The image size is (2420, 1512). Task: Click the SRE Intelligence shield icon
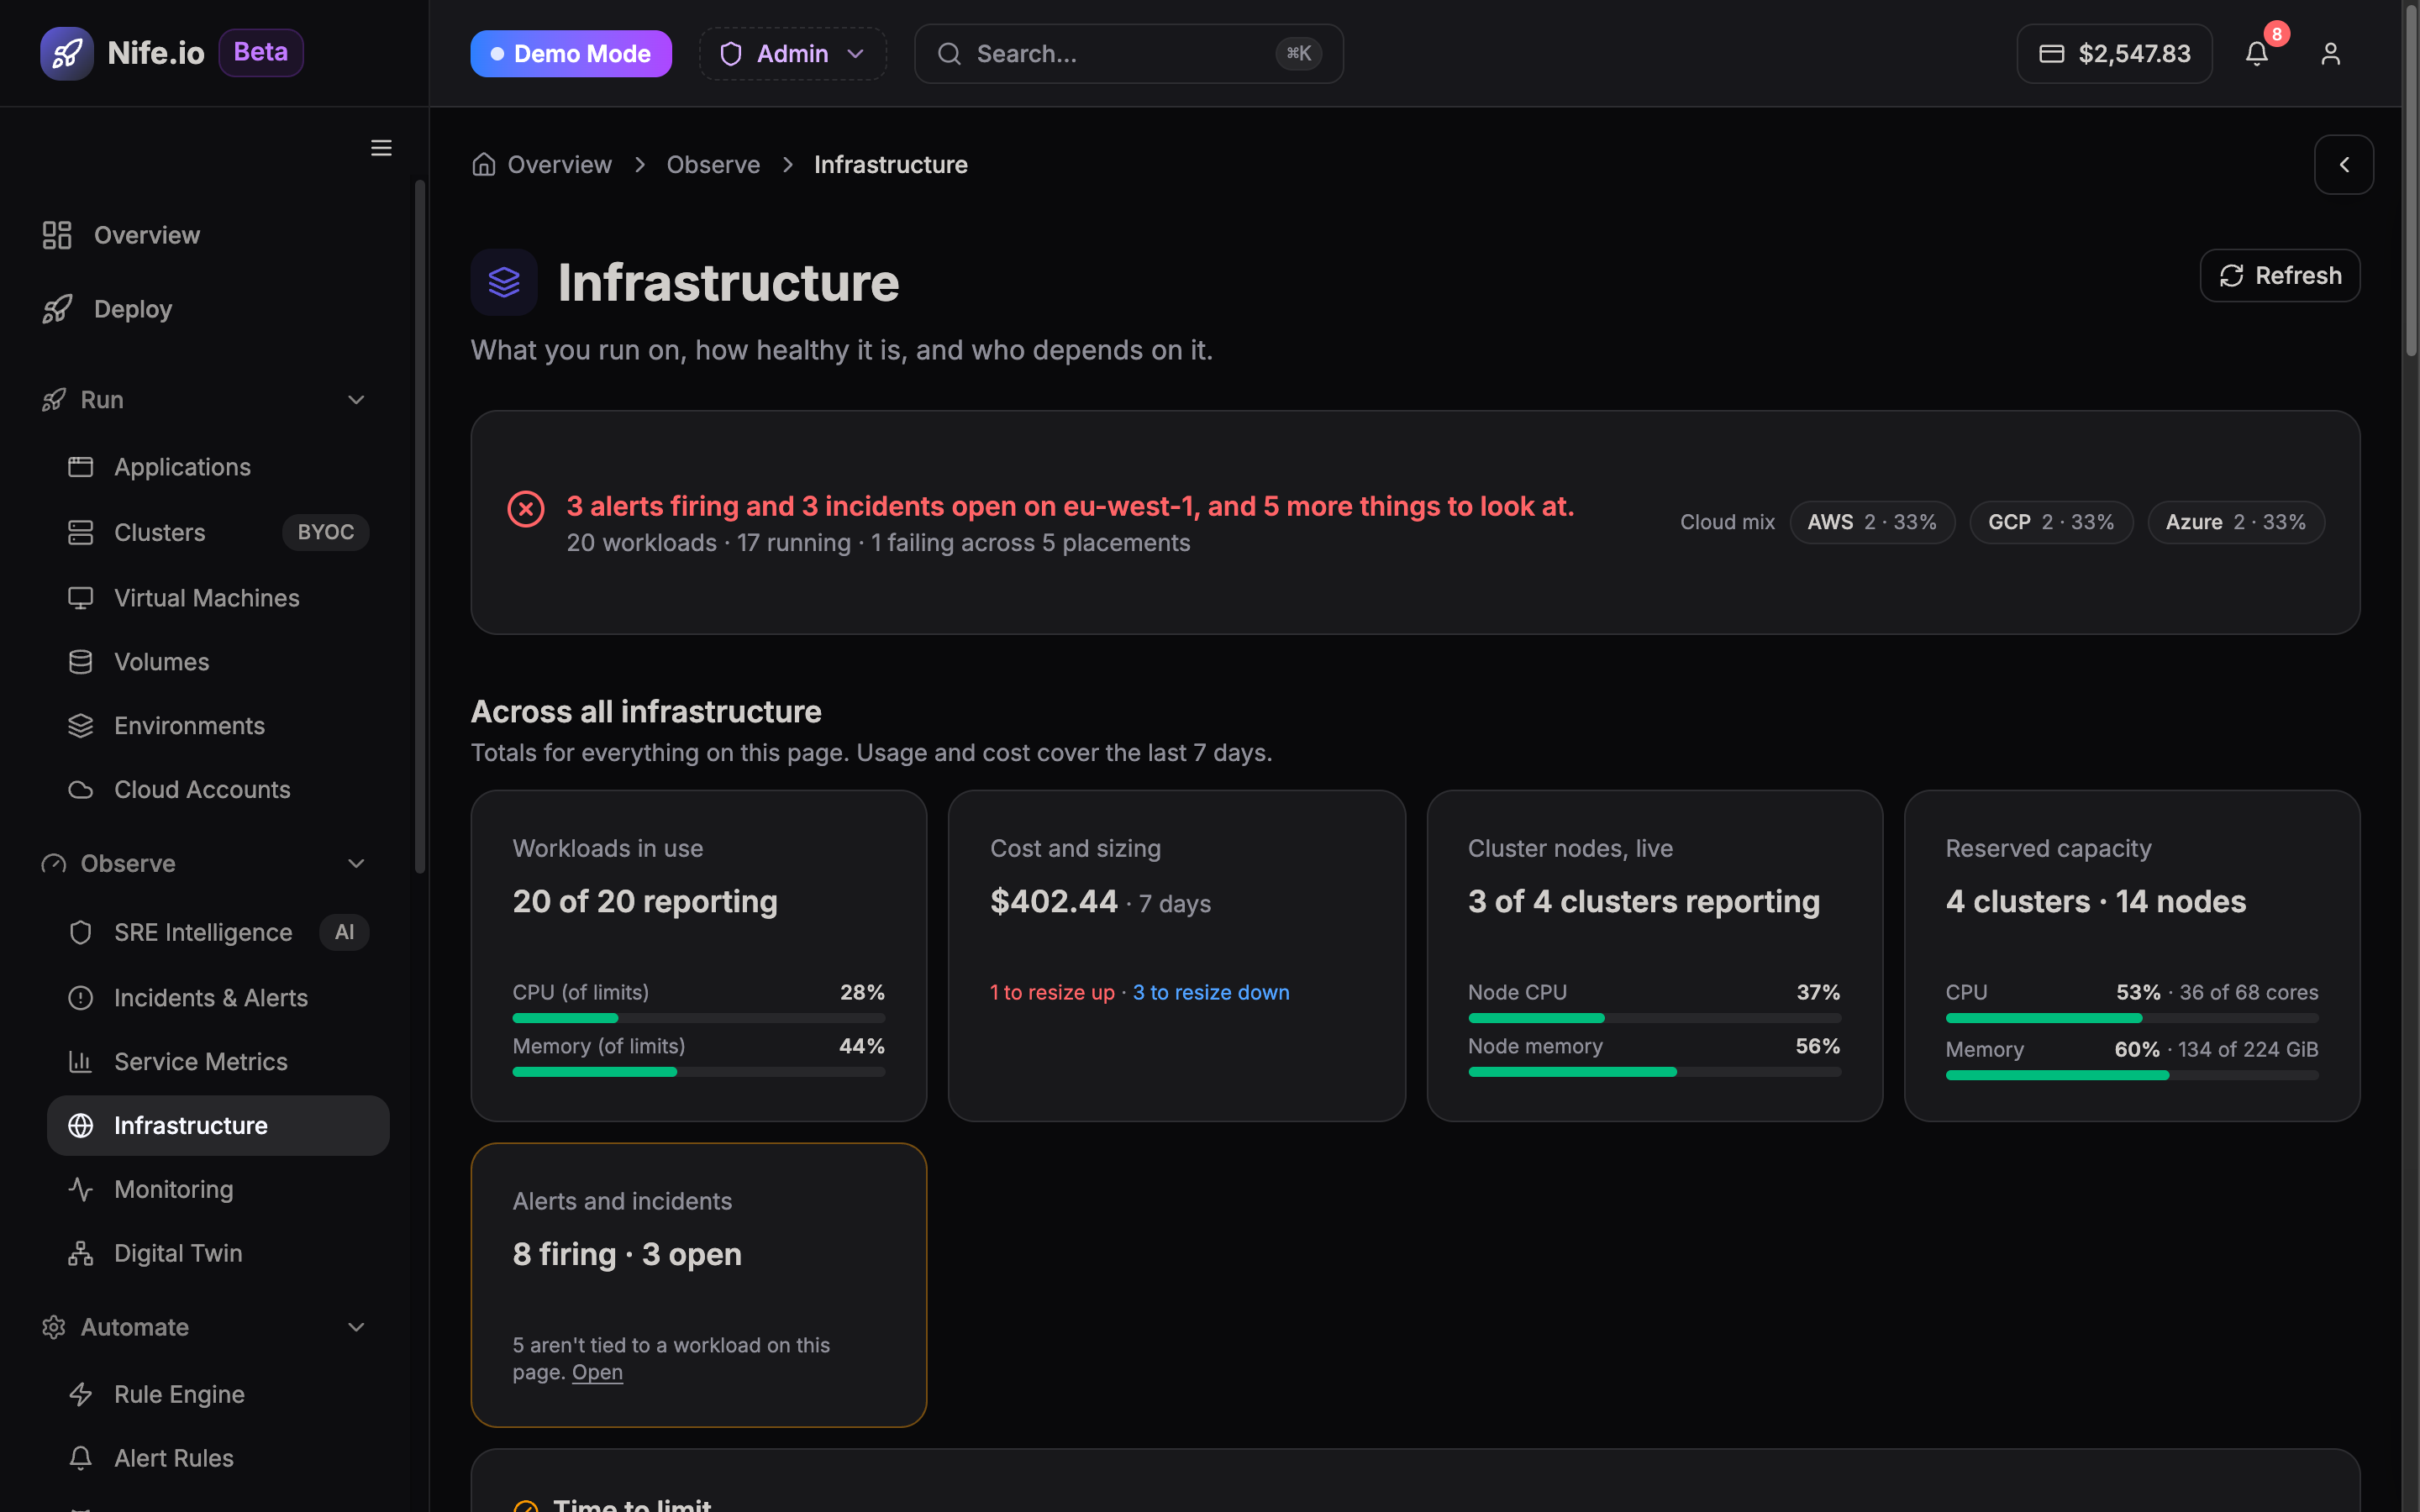point(80,932)
